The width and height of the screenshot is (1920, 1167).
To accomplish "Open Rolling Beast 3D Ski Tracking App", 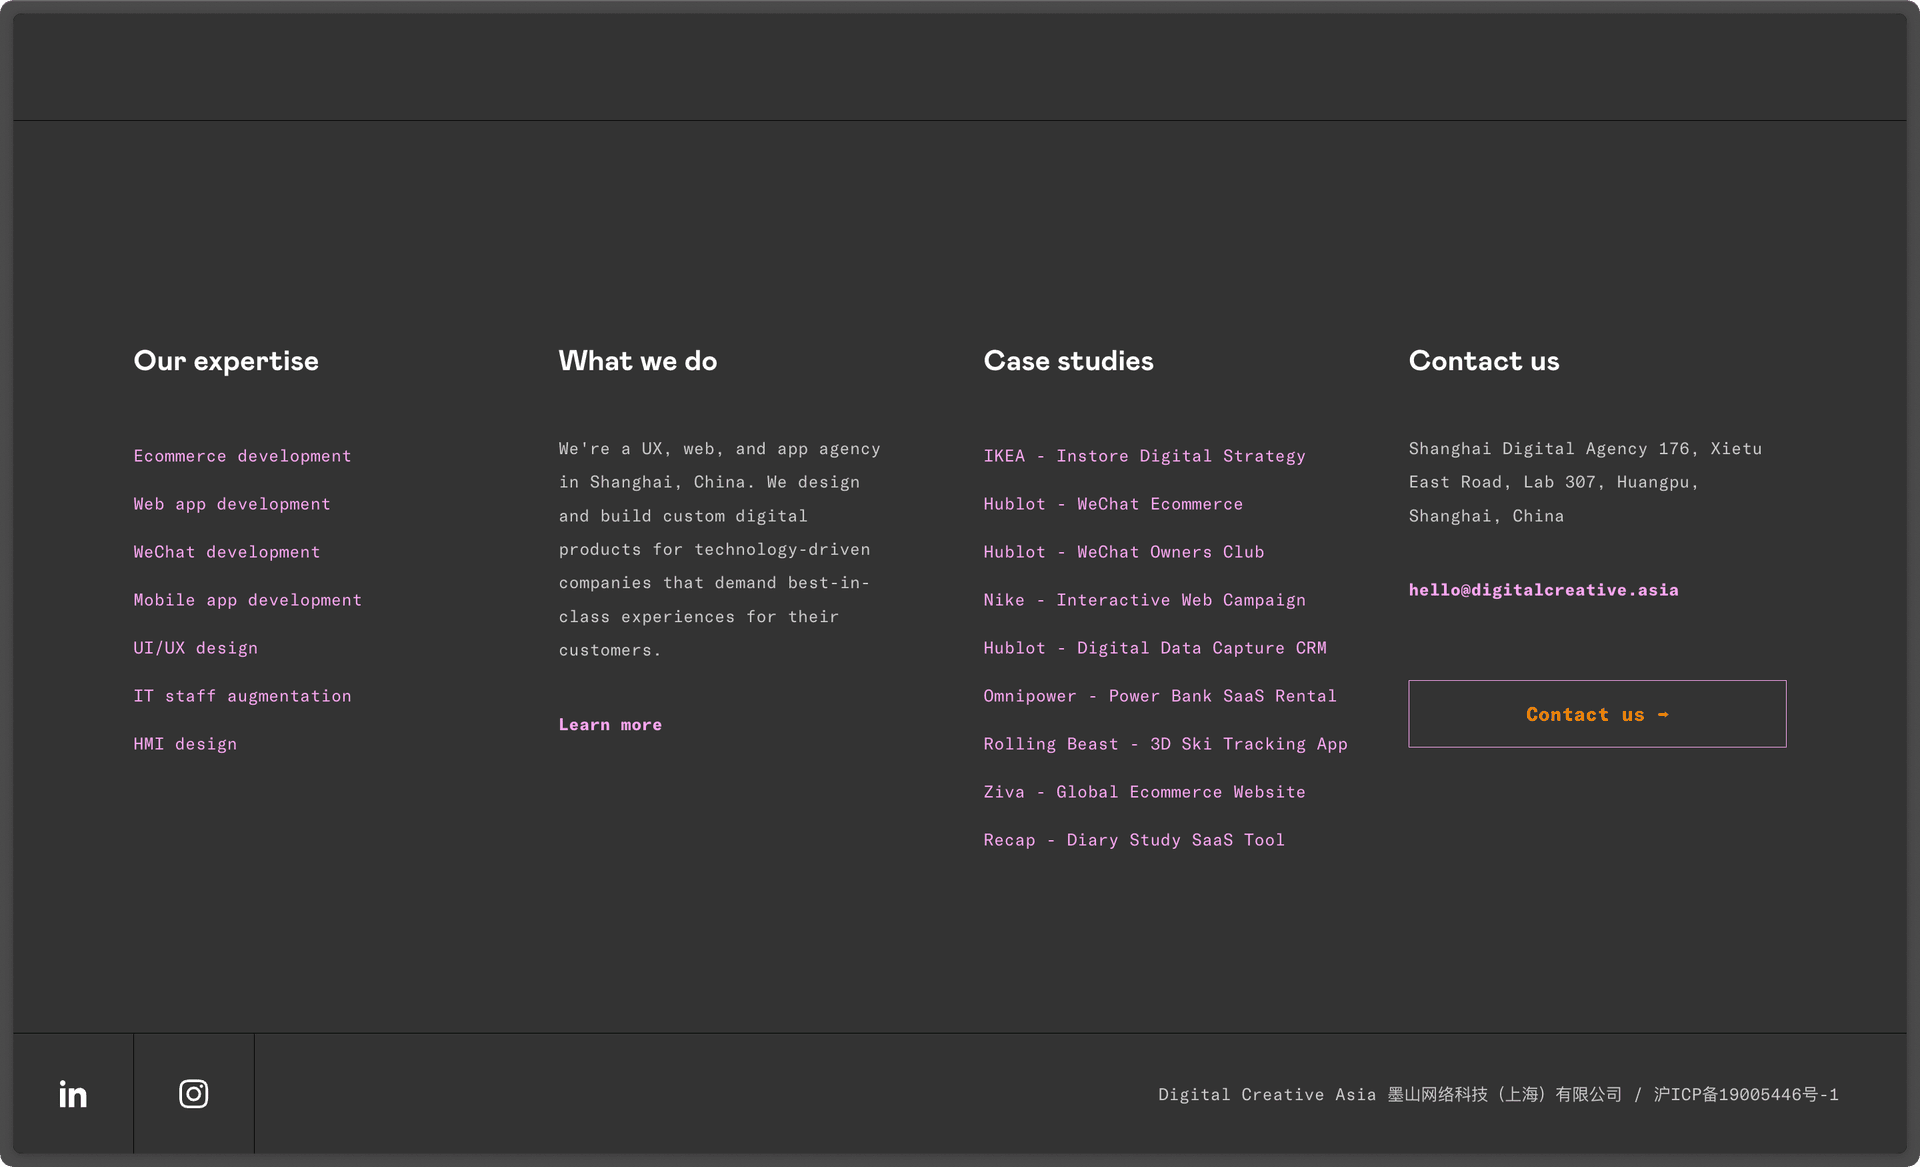I will click(x=1165, y=744).
